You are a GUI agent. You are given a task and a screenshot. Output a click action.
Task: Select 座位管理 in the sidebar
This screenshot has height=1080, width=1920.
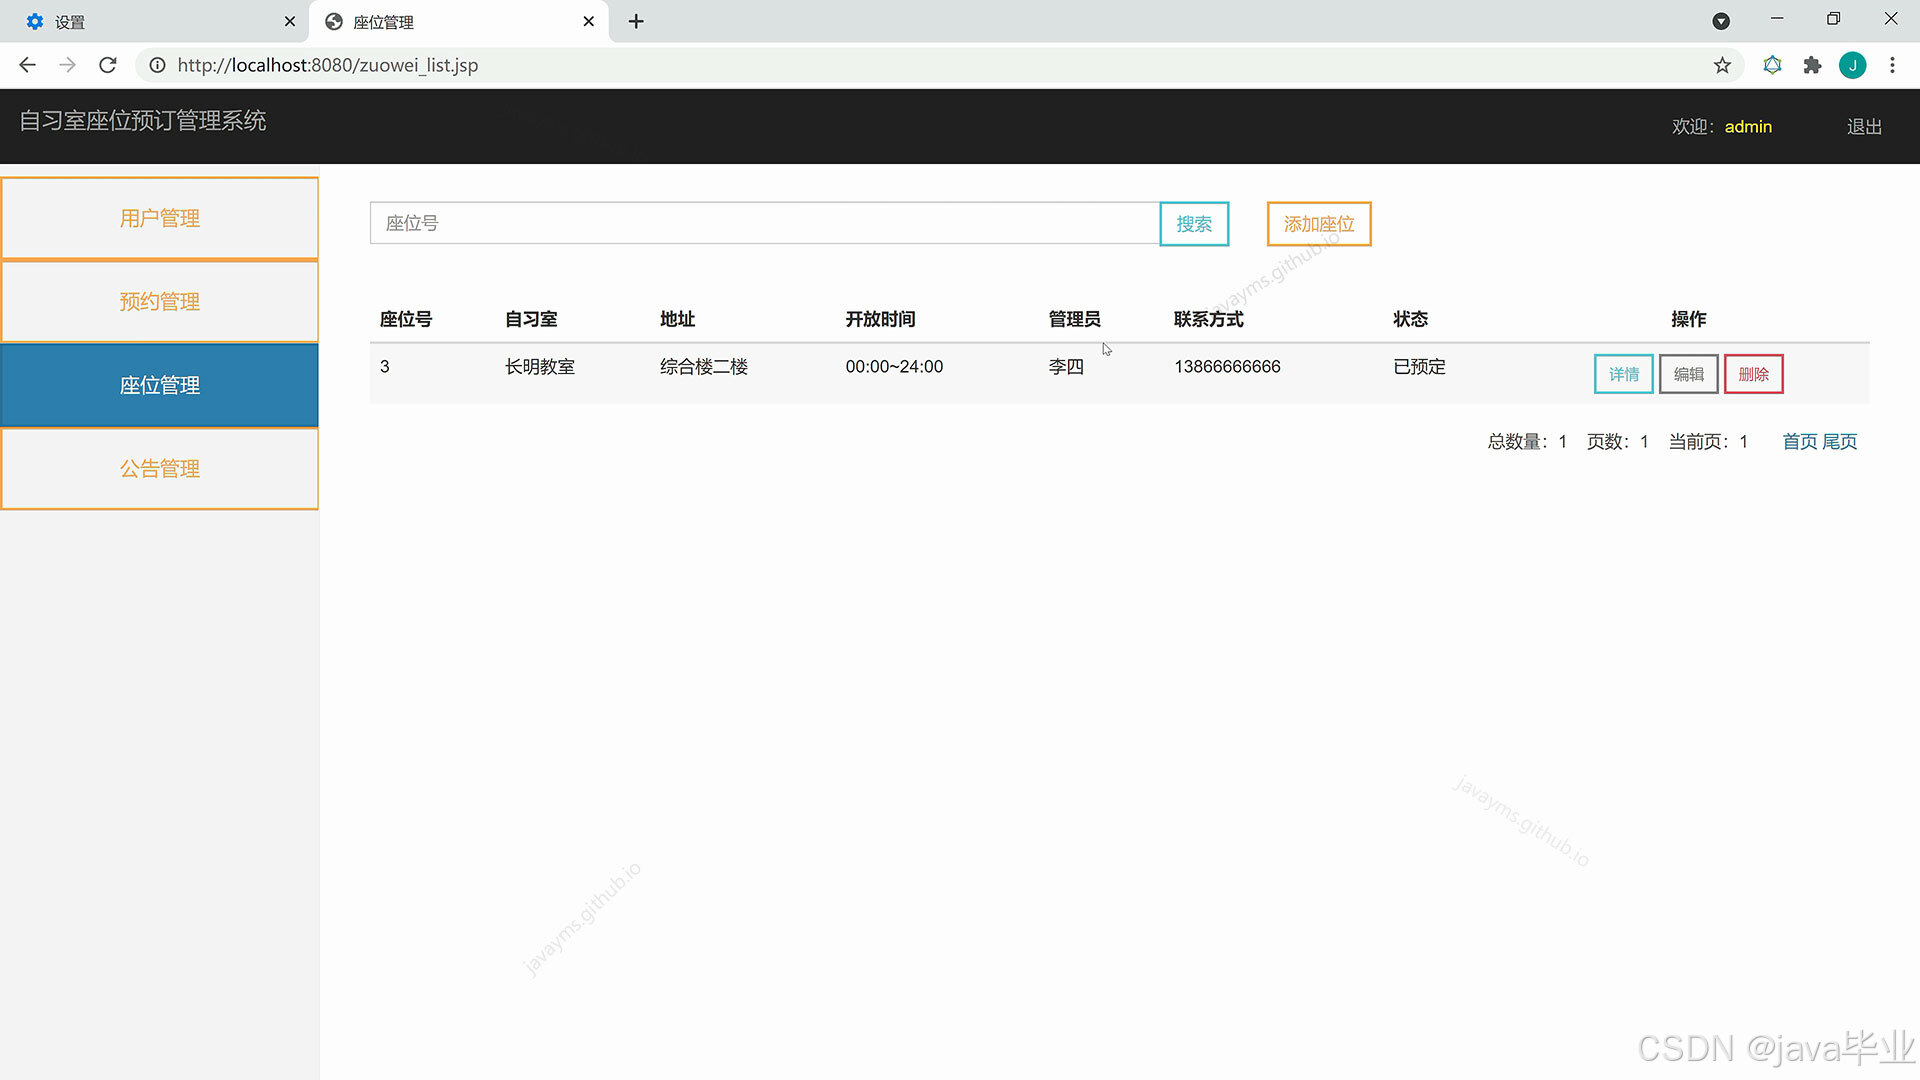coord(160,385)
